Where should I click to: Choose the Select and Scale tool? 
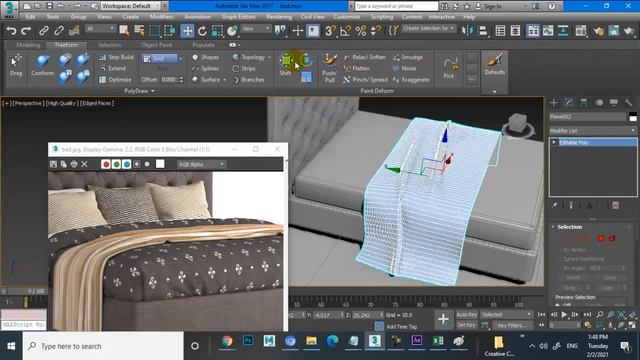(217, 31)
